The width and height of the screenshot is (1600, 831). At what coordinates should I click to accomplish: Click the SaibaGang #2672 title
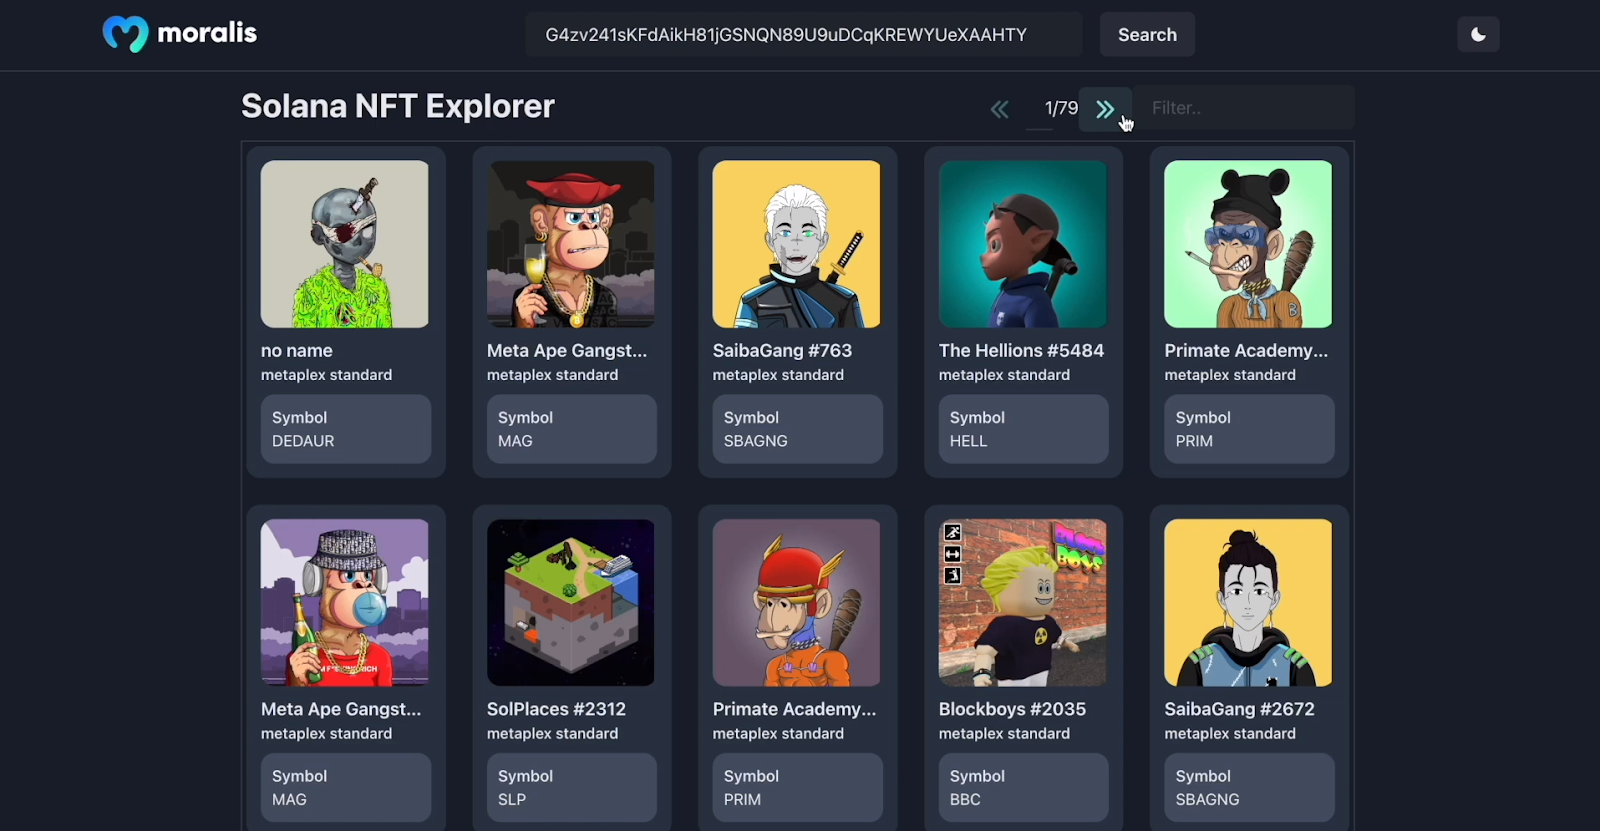pyautogui.click(x=1239, y=709)
